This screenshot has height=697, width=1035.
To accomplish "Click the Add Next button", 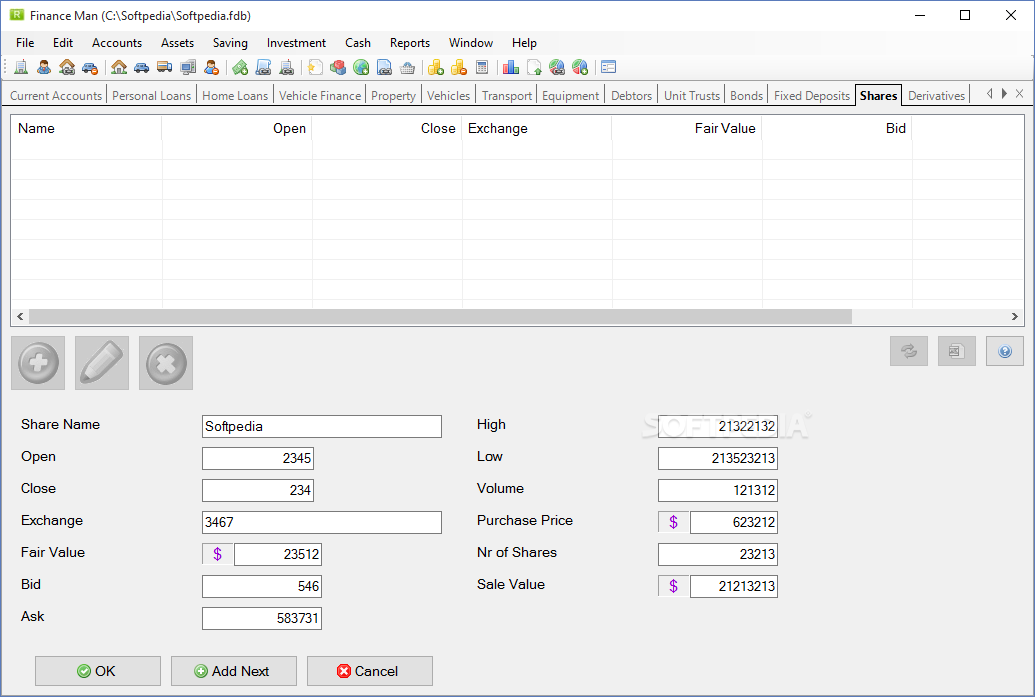I will (x=234, y=671).
